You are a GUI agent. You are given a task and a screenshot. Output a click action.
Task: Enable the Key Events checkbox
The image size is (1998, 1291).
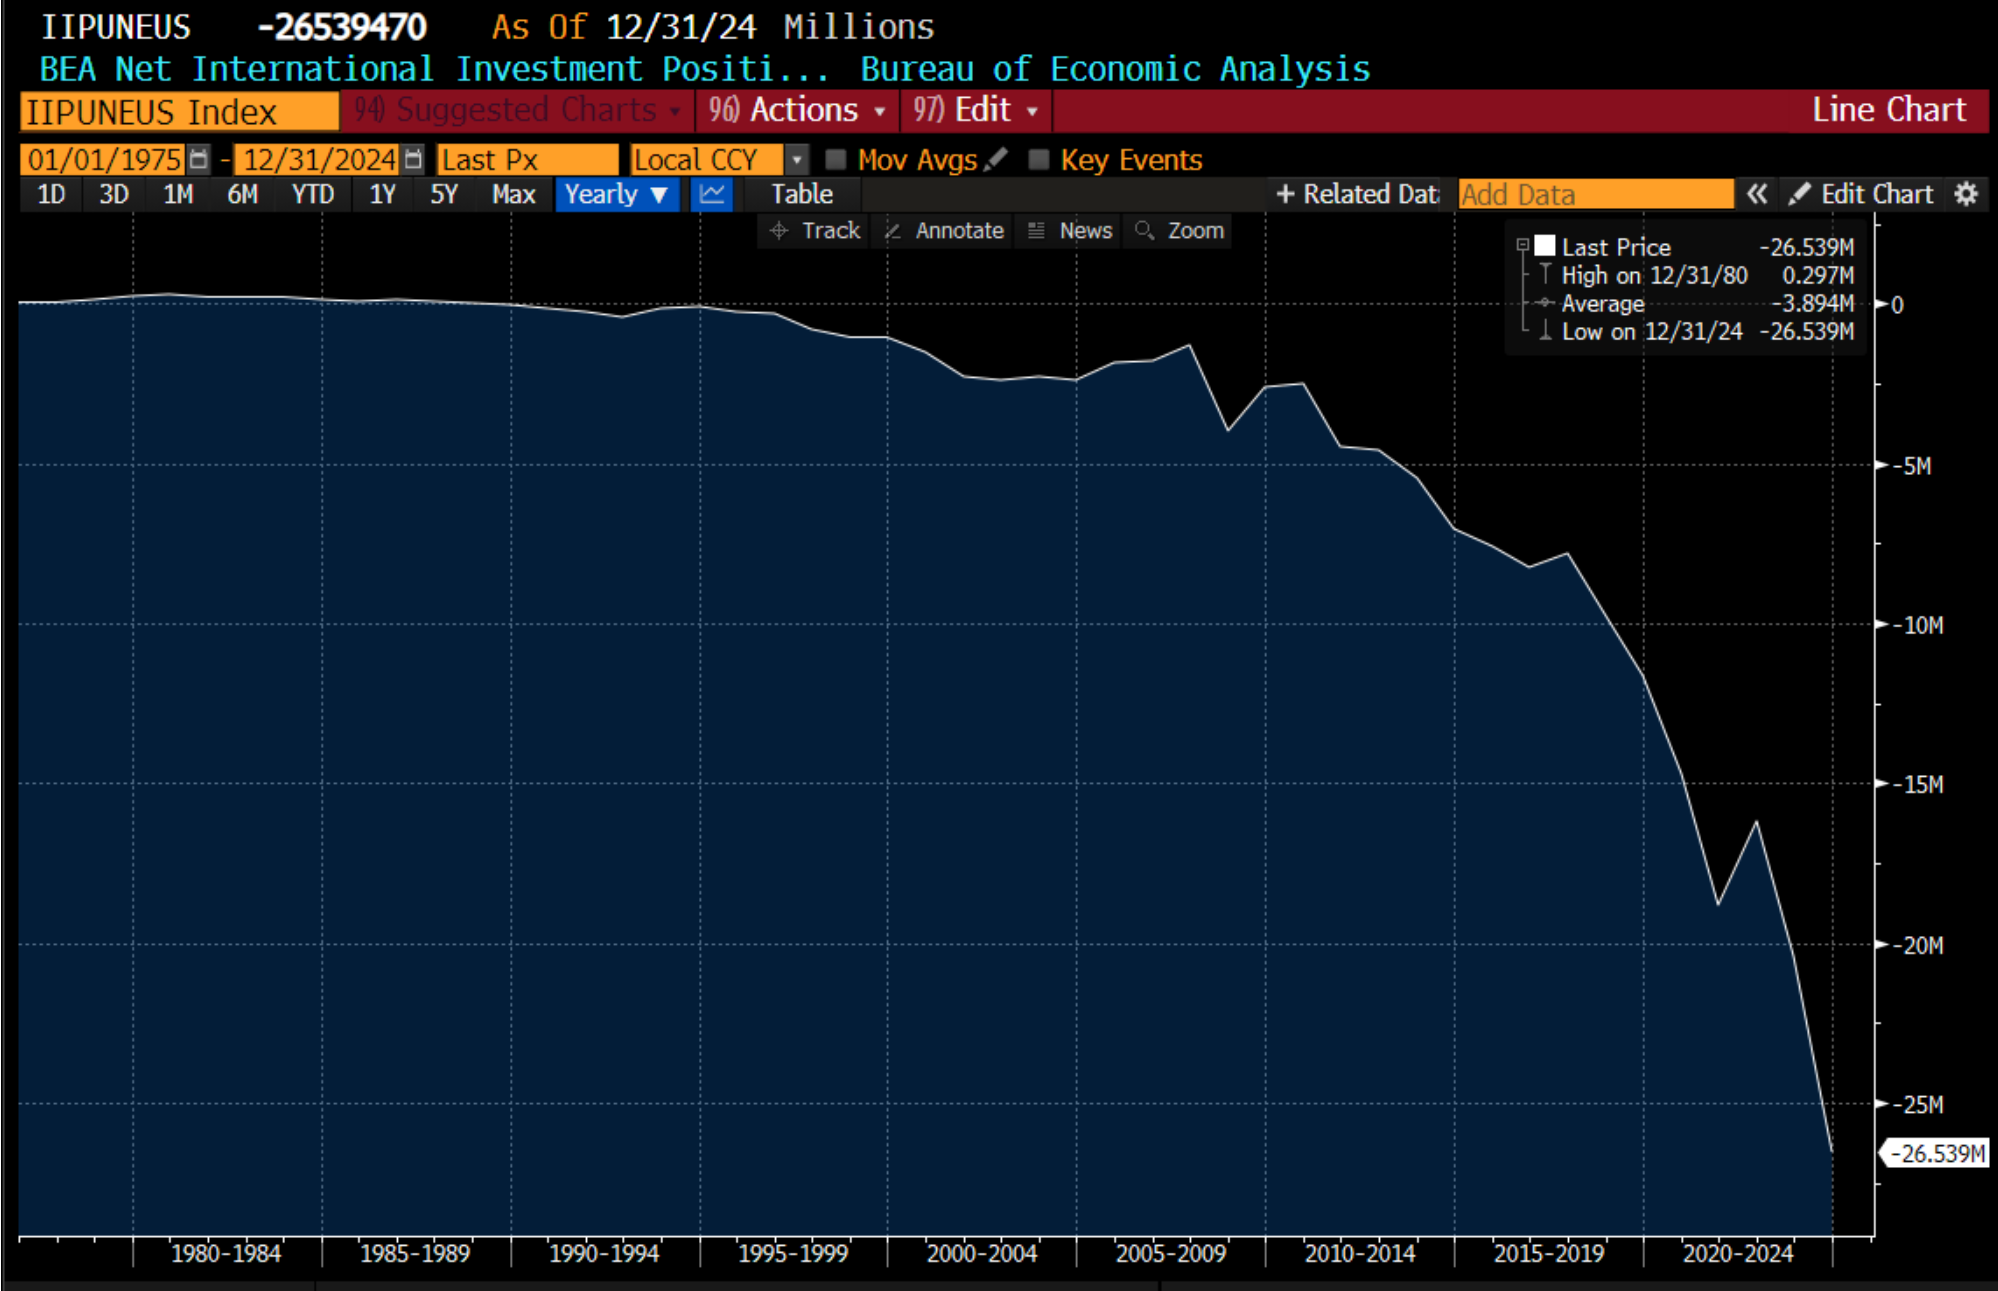[1039, 160]
